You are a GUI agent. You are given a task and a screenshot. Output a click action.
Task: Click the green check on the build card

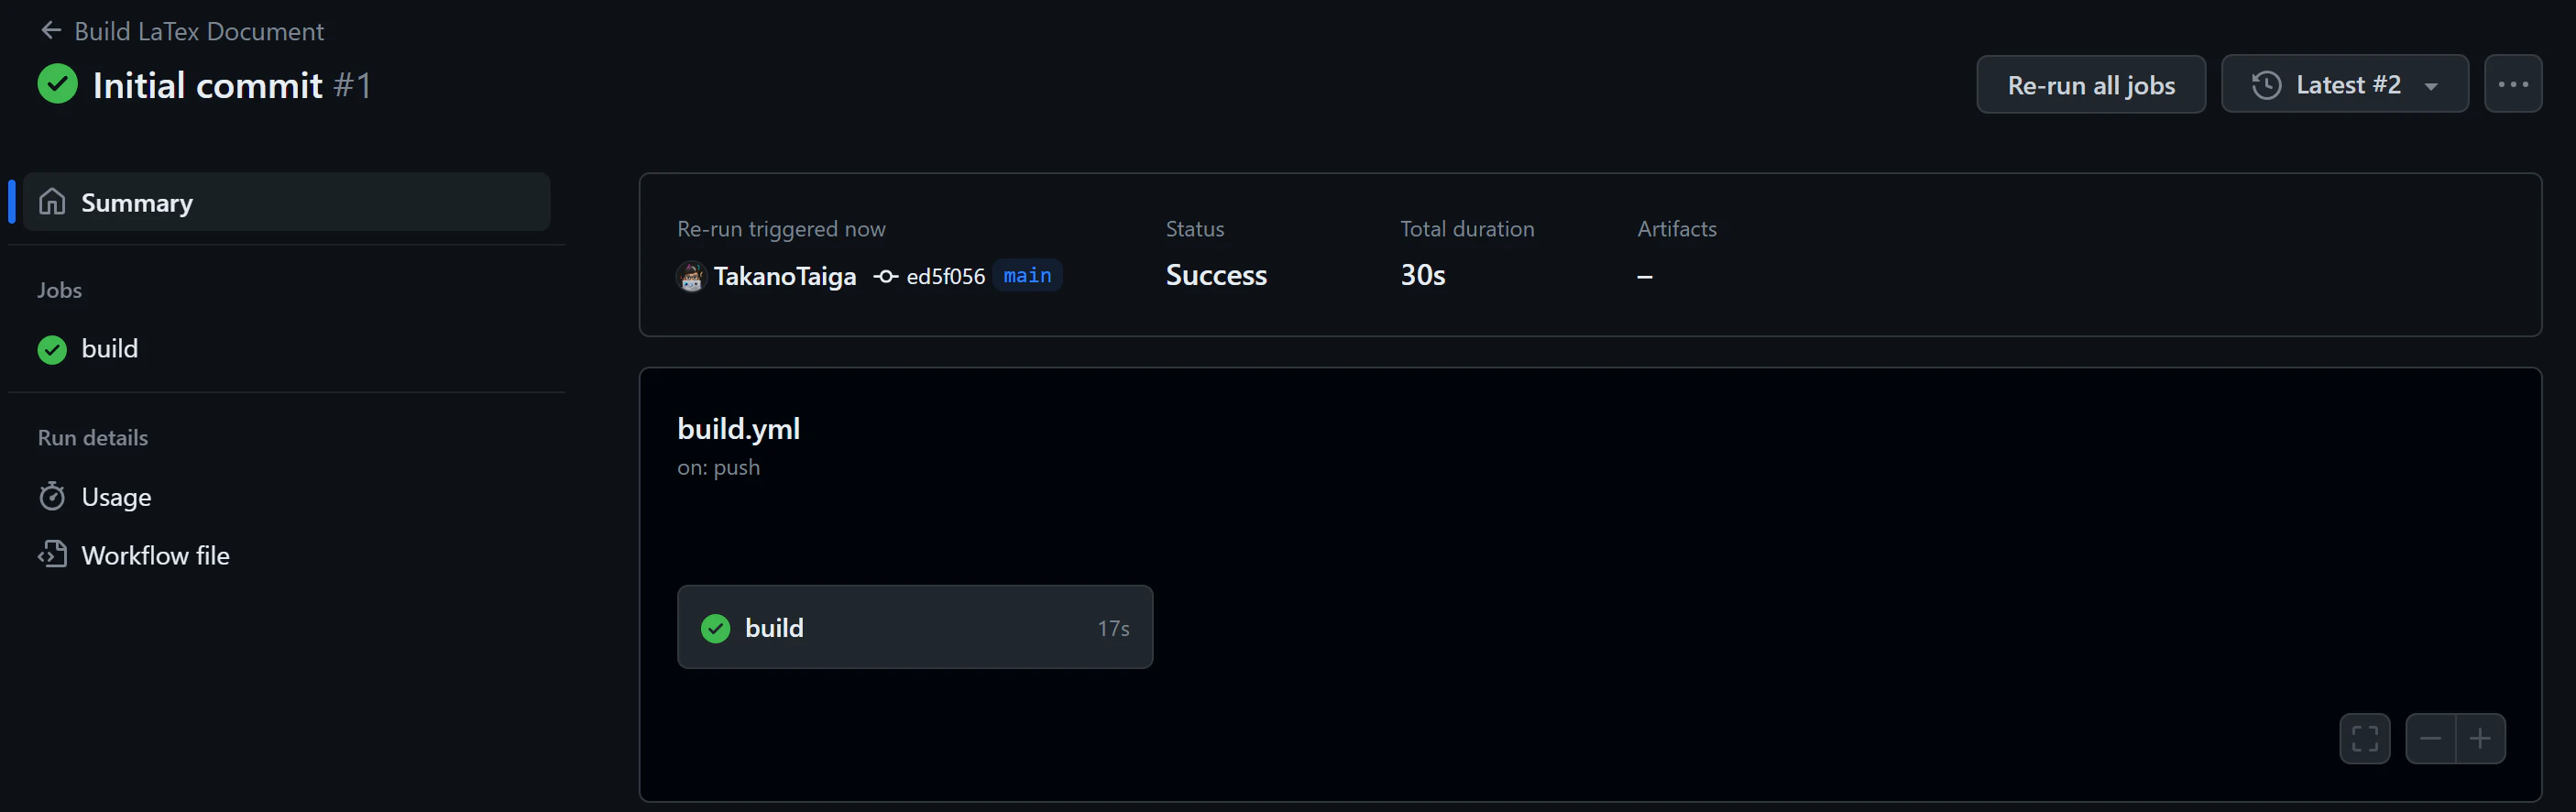click(716, 628)
